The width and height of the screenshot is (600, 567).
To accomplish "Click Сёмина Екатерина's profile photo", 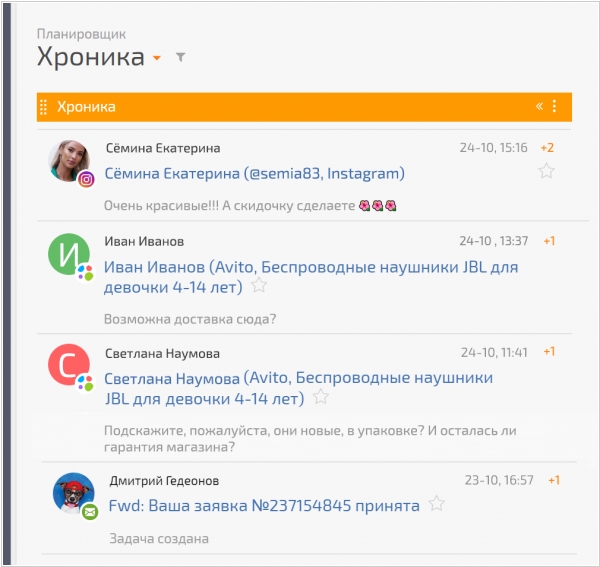I will click(x=69, y=161).
